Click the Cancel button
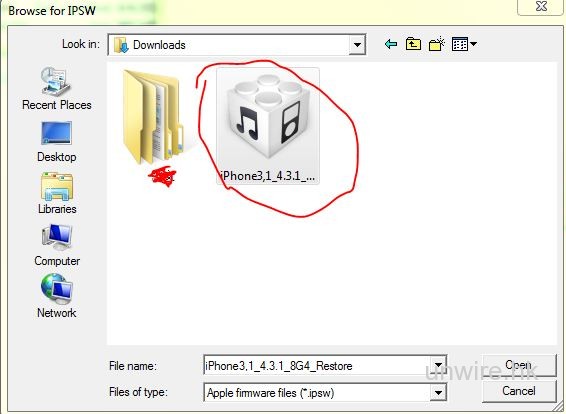The image size is (566, 414). [519, 391]
